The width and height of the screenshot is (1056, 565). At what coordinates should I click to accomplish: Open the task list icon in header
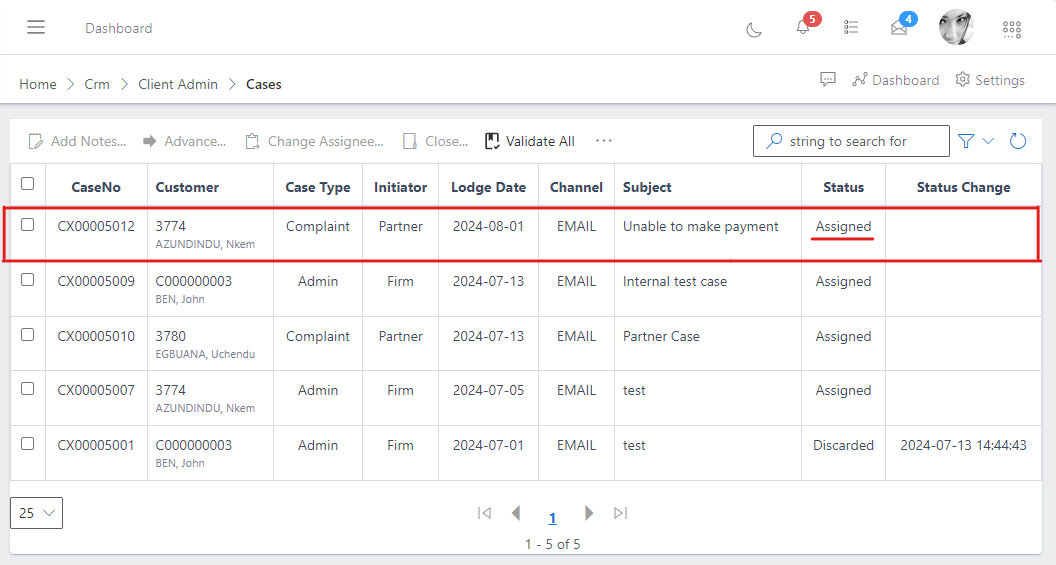[851, 28]
